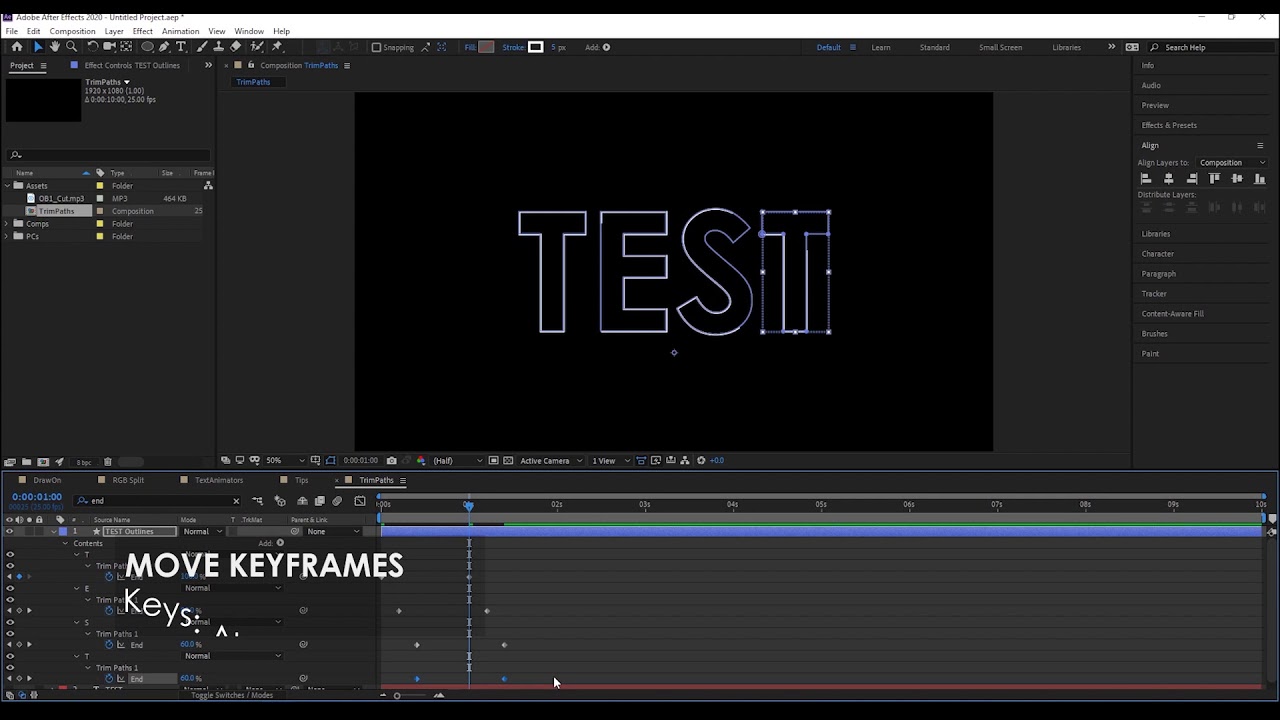Click the Fill color swatch
This screenshot has height=720, width=1280.
click(486, 47)
